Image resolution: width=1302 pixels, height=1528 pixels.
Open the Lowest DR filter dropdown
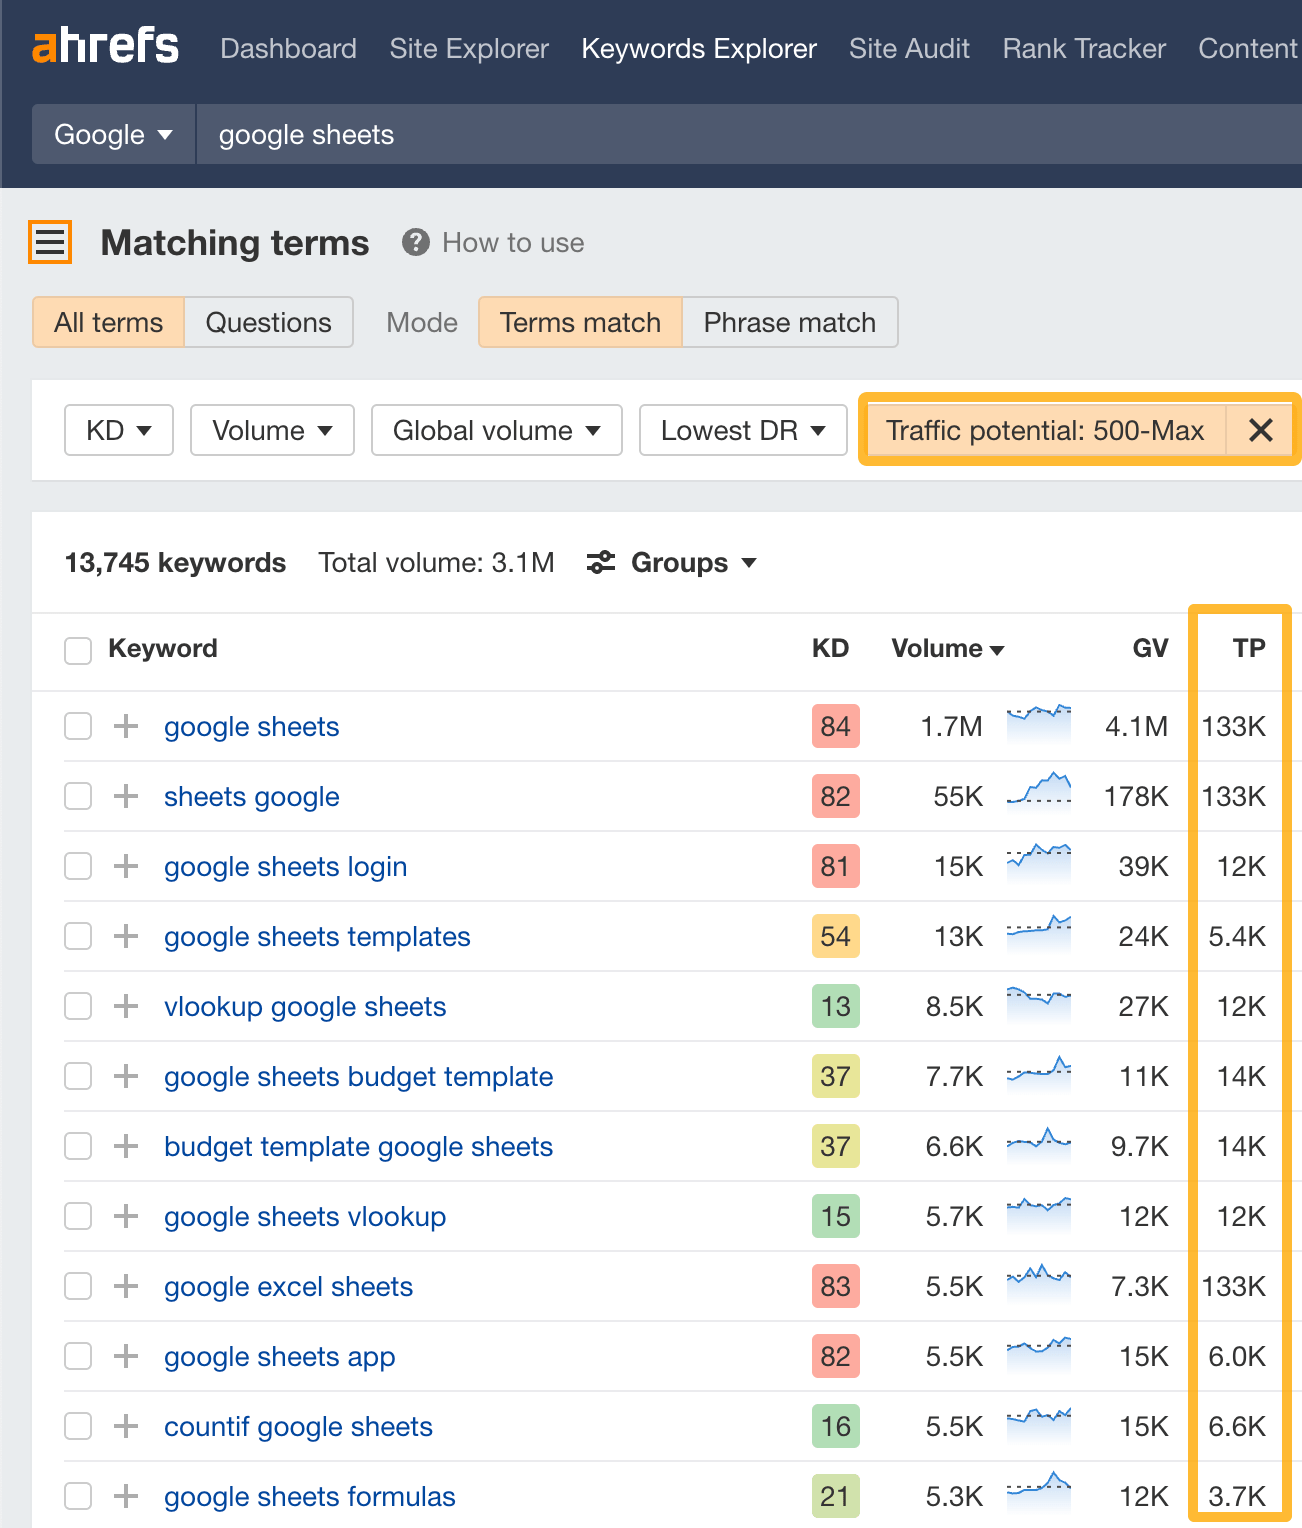742,430
